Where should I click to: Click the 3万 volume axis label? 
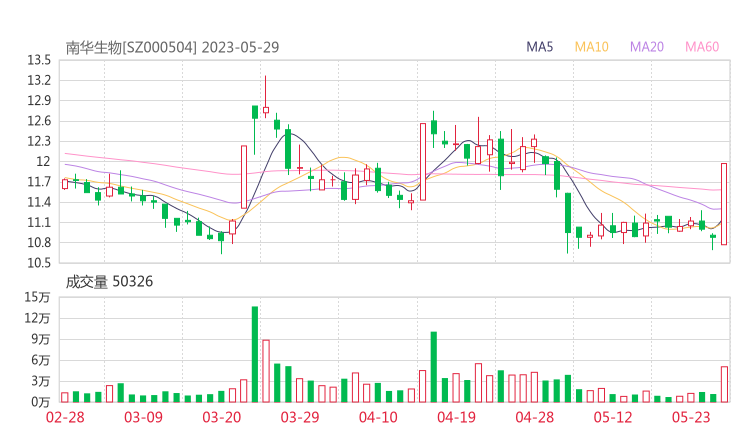[x=41, y=381]
